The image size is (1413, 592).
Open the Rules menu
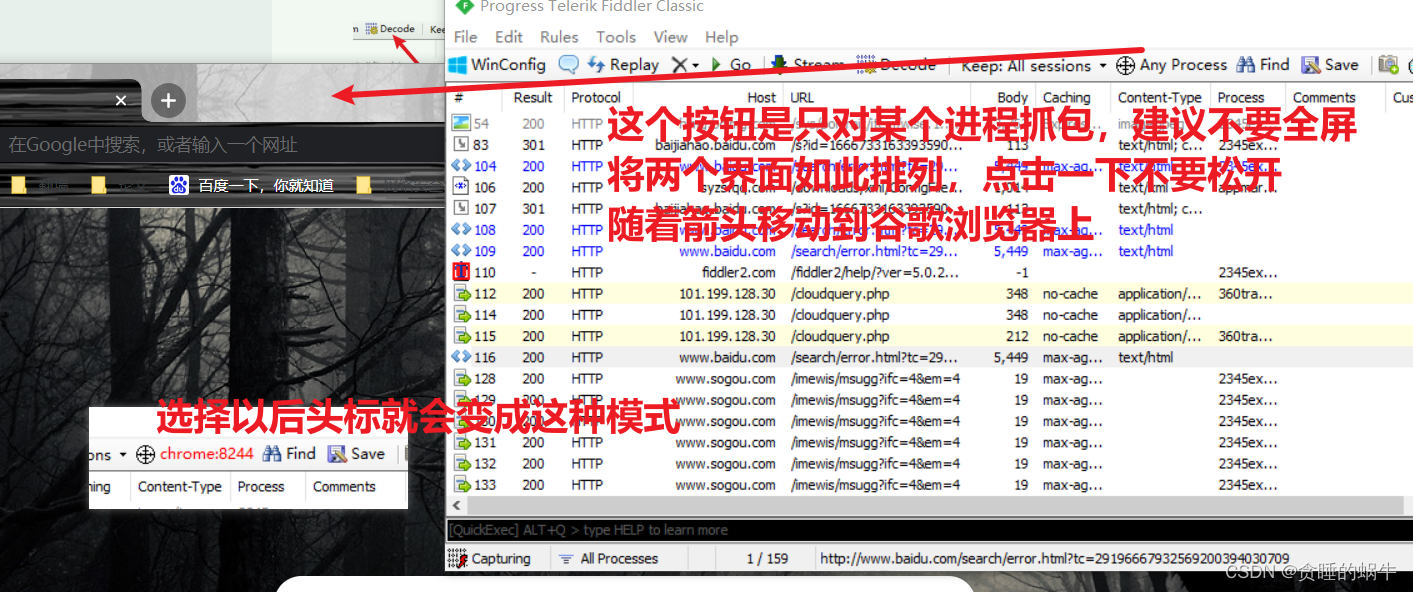(559, 37)
